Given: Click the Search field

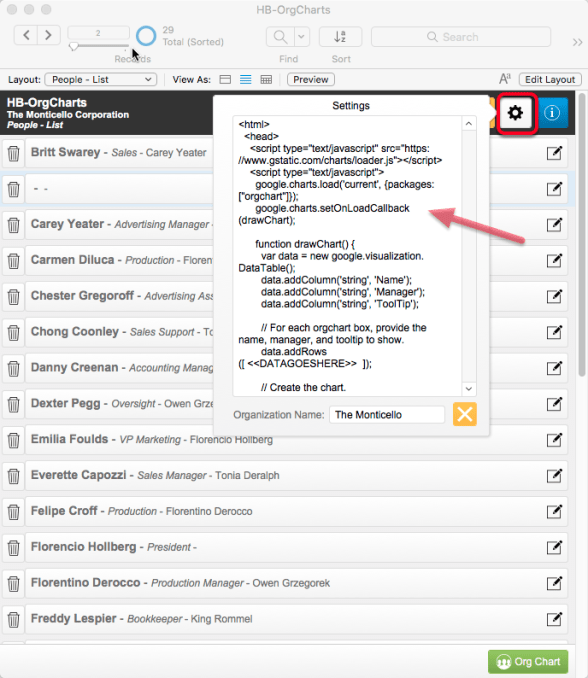Looking at the screenshot, I should tap(461, 37).
